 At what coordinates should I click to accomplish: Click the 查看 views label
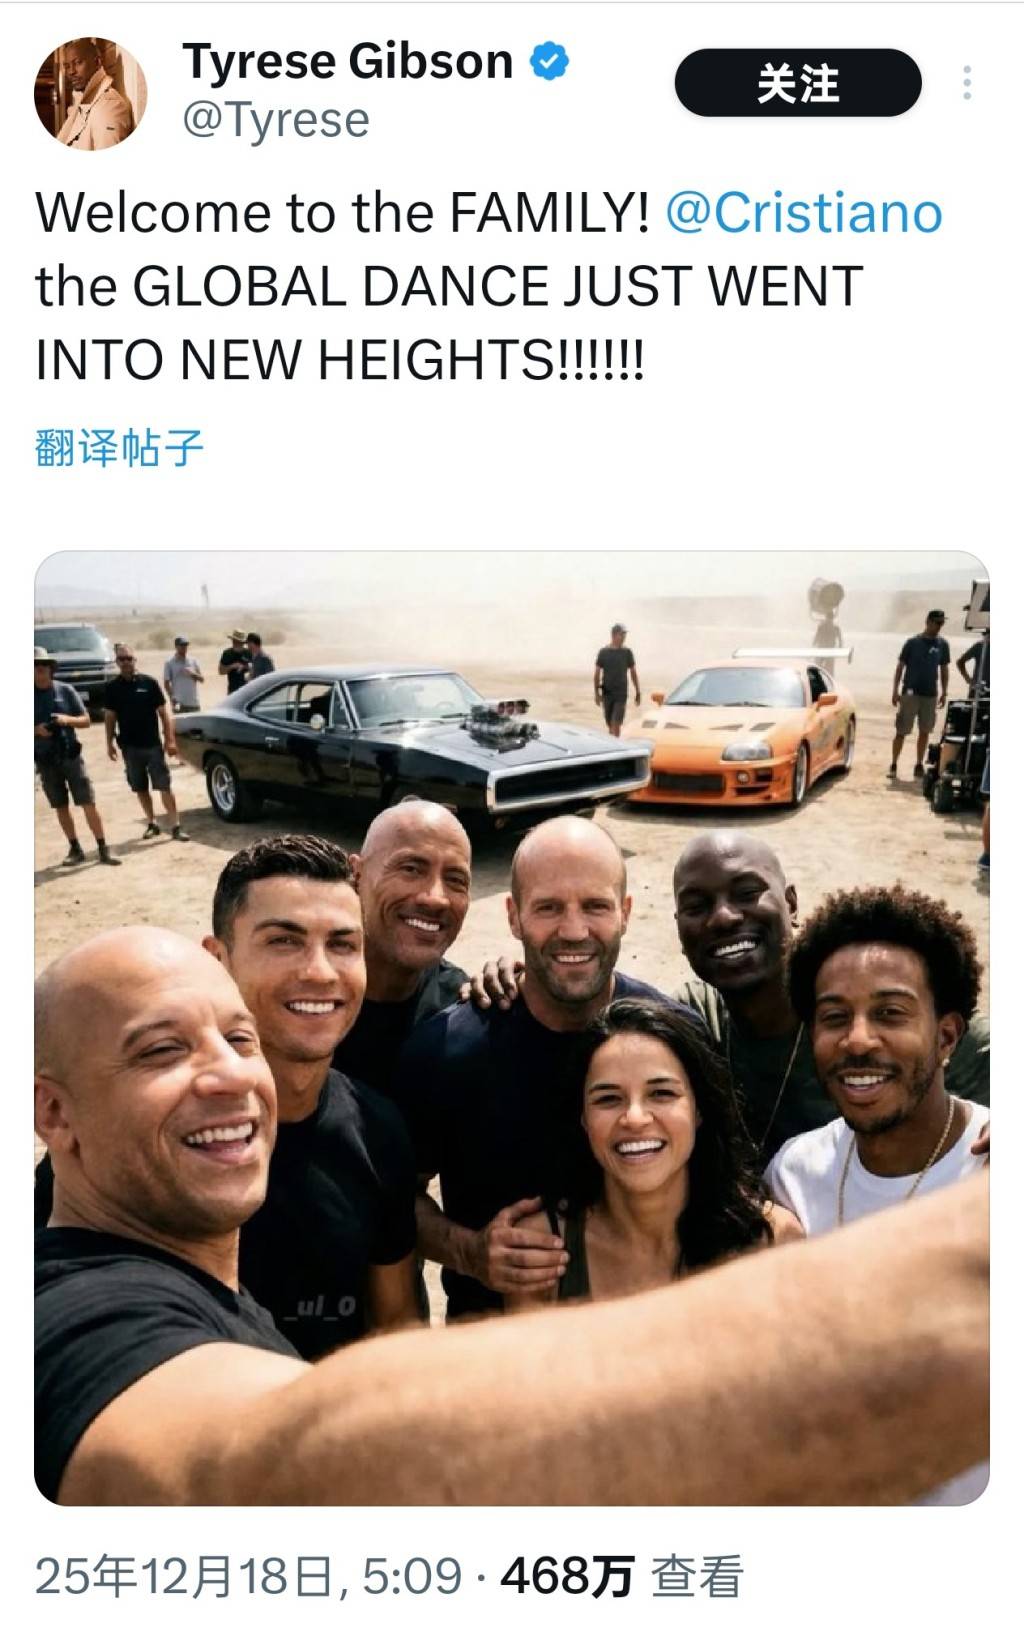tap(697, 1577)
